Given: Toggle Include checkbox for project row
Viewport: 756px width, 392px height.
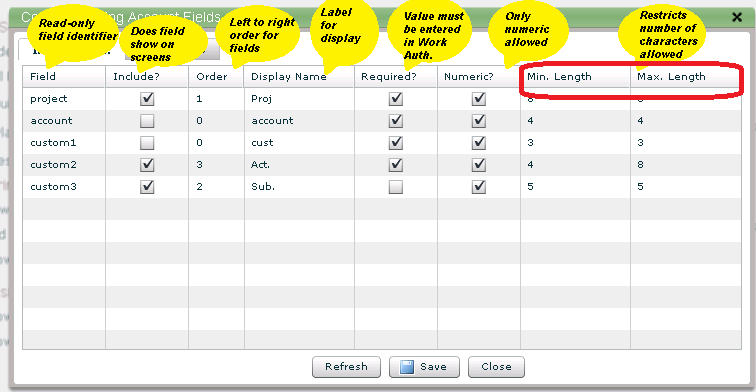Looking at the screenshot, I should point(147,99).
